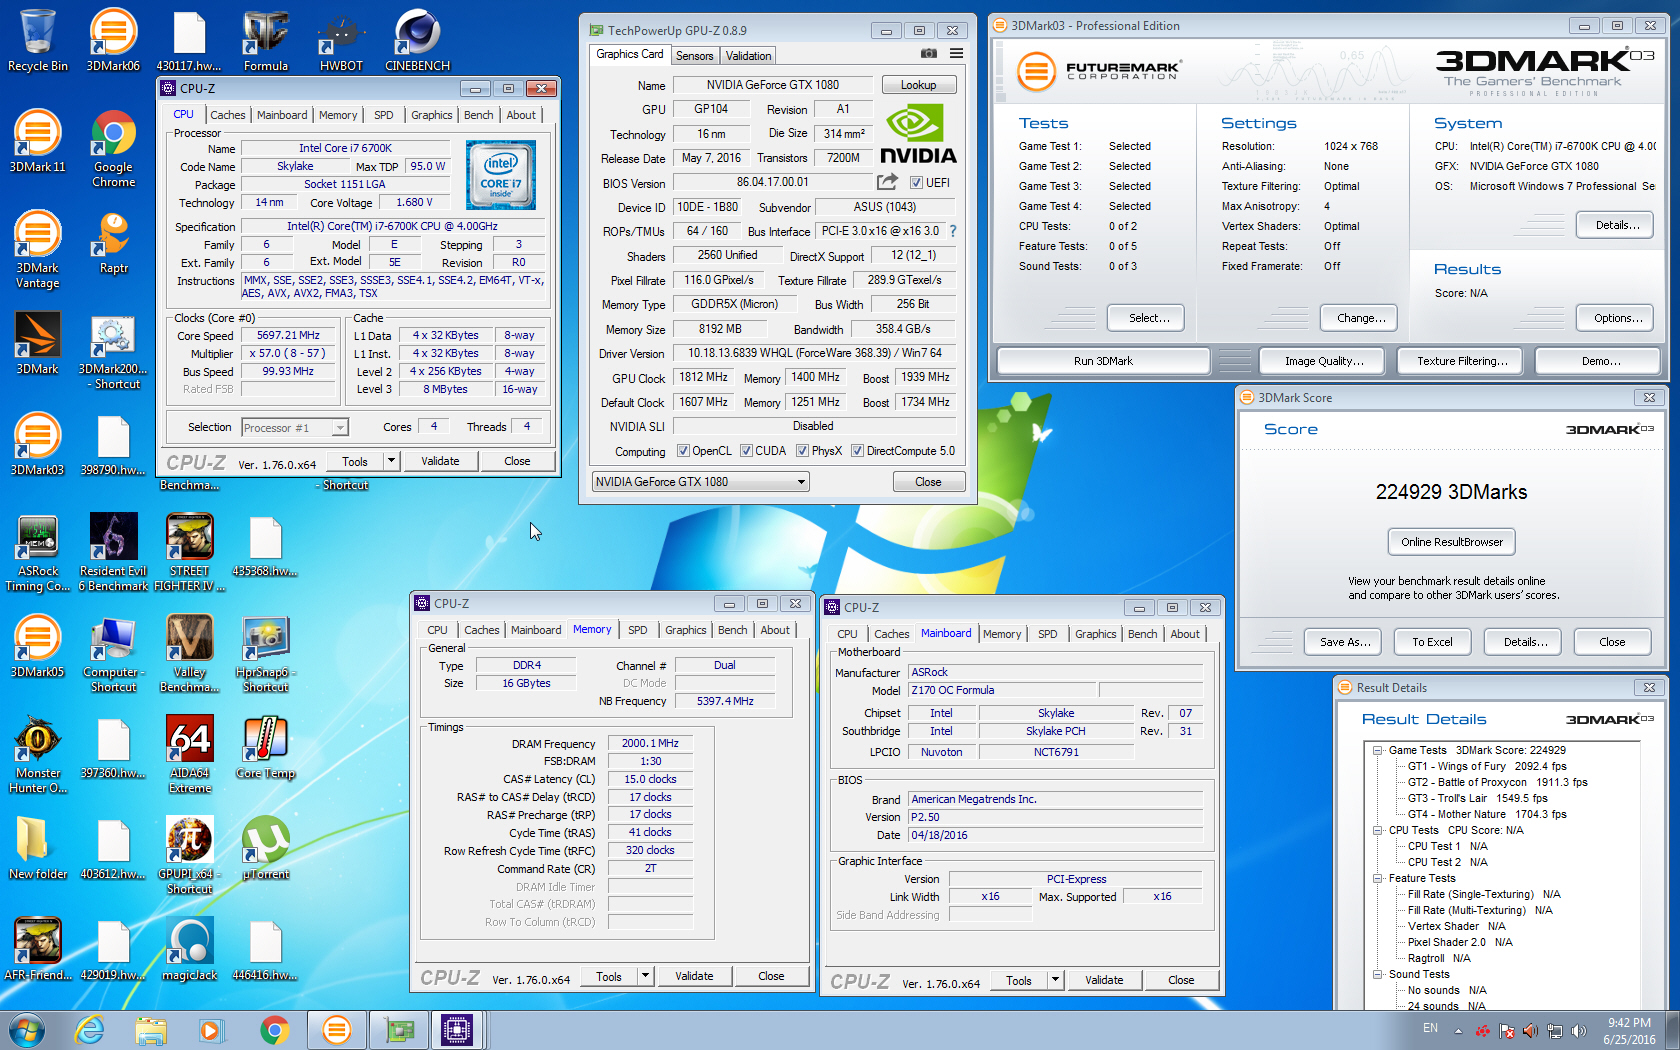Collapse the Feature Tests tree node

coord(1377,878)
